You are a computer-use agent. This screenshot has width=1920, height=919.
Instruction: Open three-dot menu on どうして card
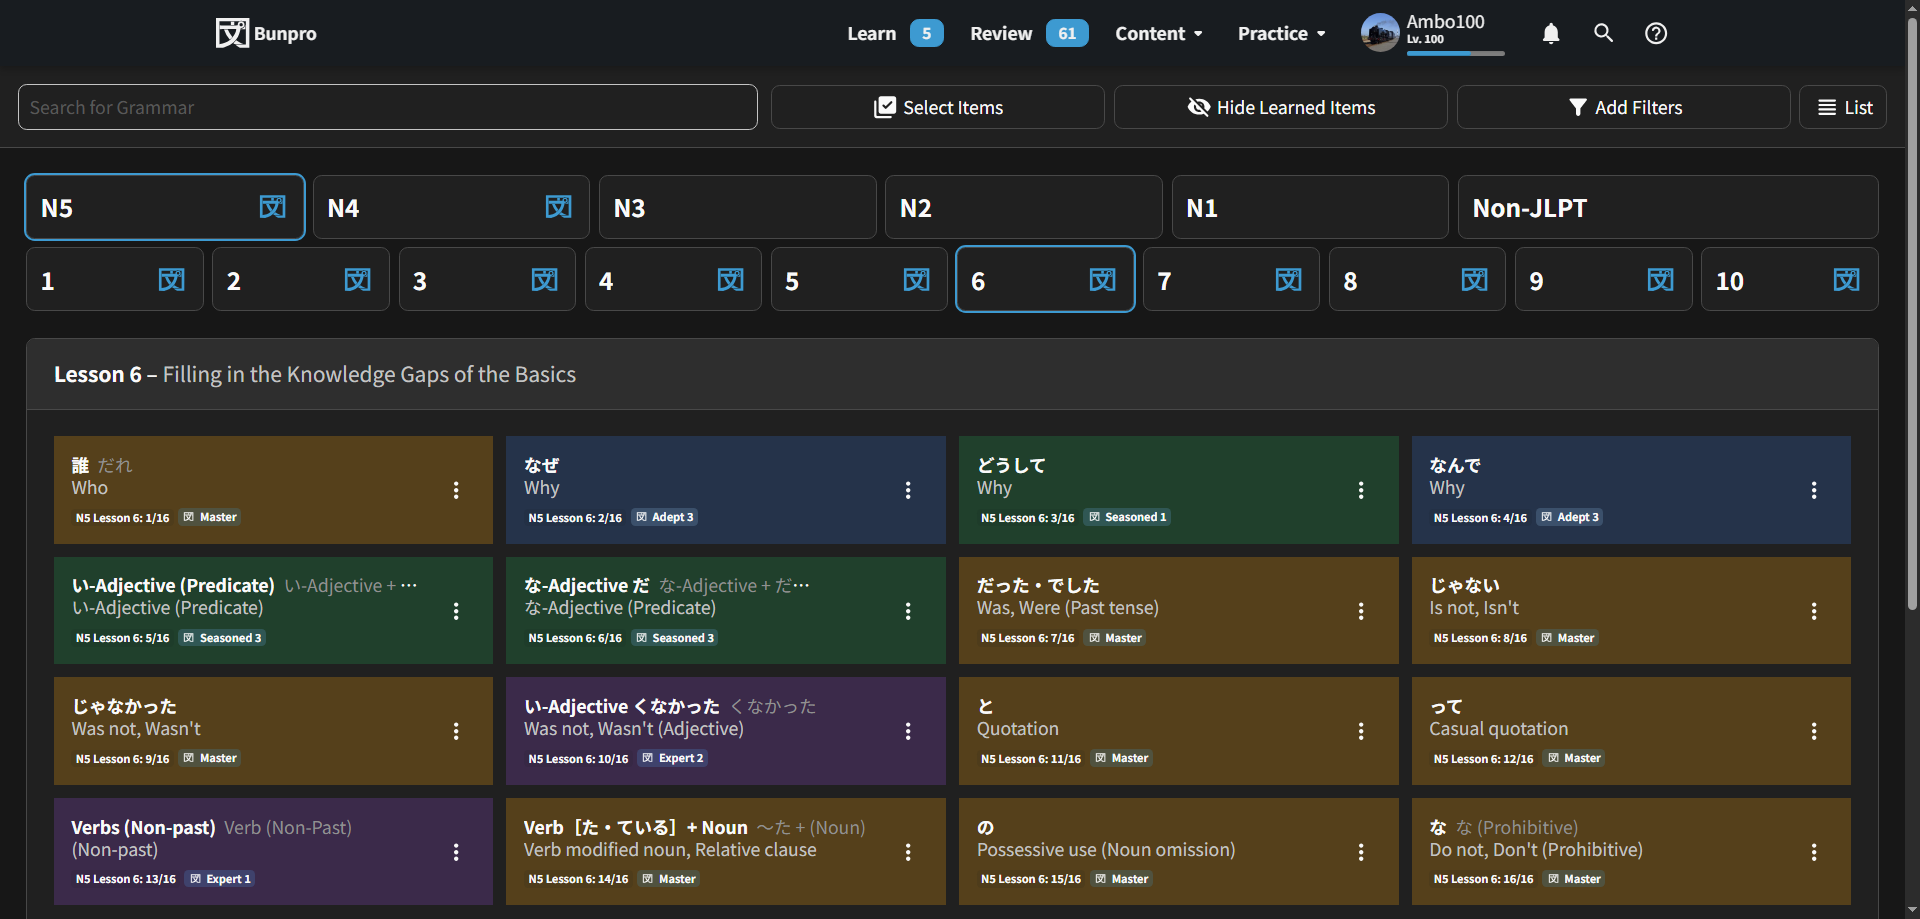point(1360,490)
